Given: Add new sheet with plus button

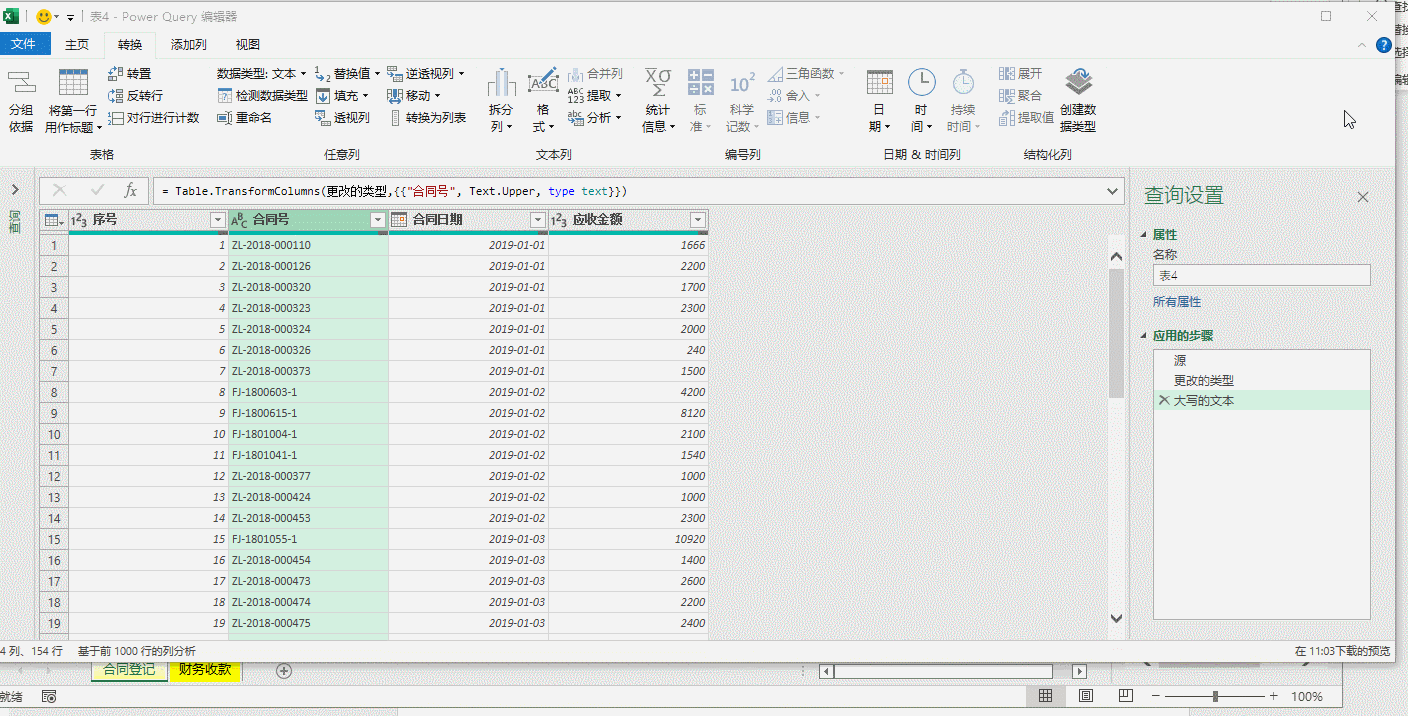Looking at the screenshot, I should click(284, 671).
